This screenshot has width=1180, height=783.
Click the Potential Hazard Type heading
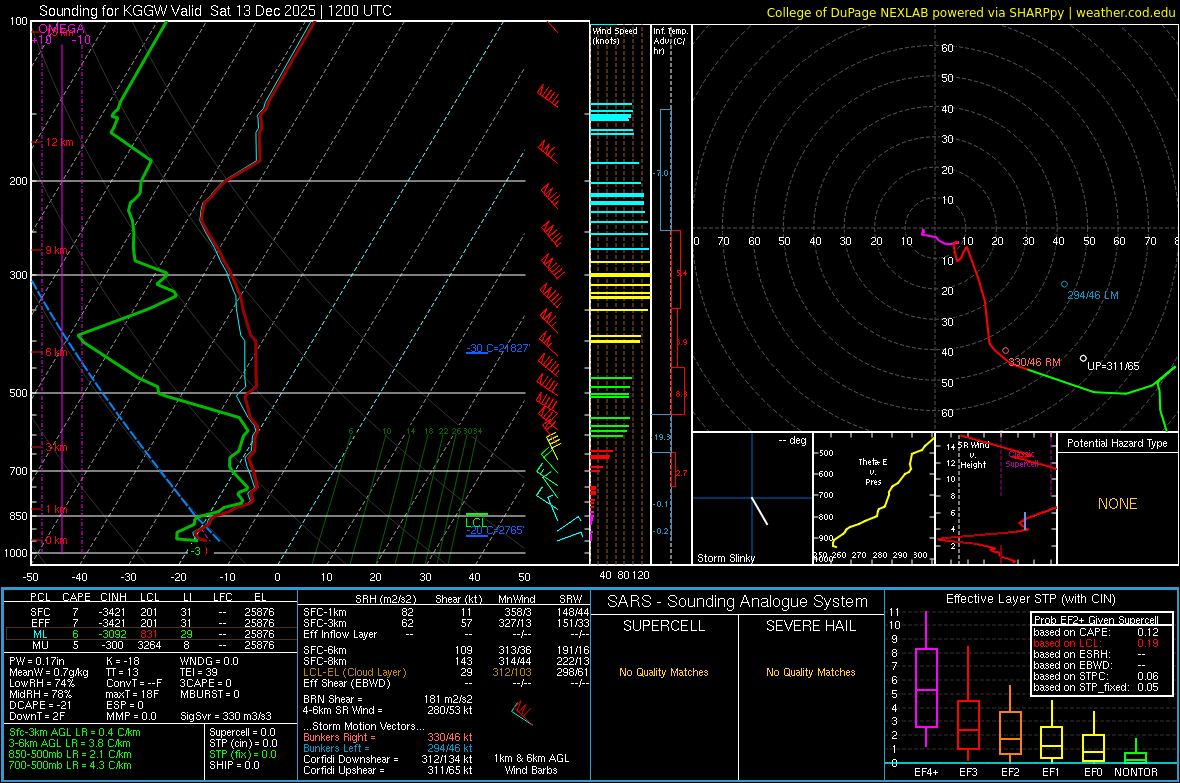1117,443
